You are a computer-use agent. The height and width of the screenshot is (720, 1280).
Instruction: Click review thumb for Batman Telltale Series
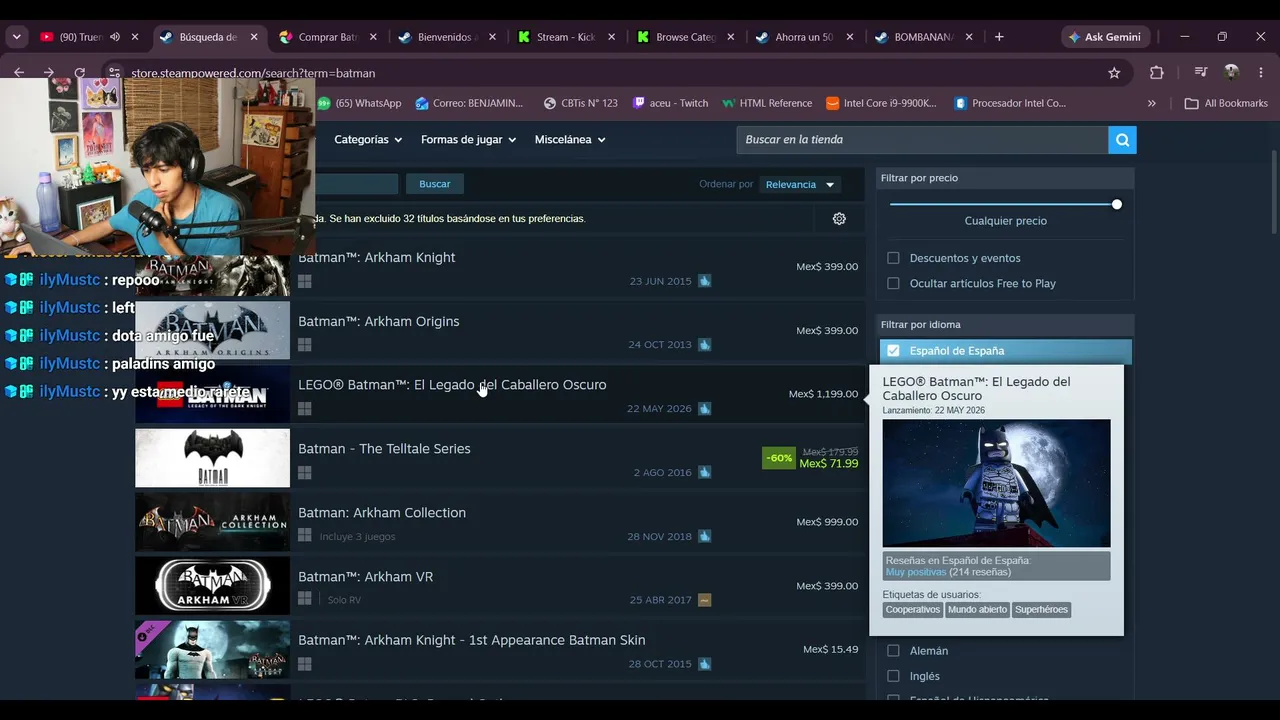(x=705, y=473)
